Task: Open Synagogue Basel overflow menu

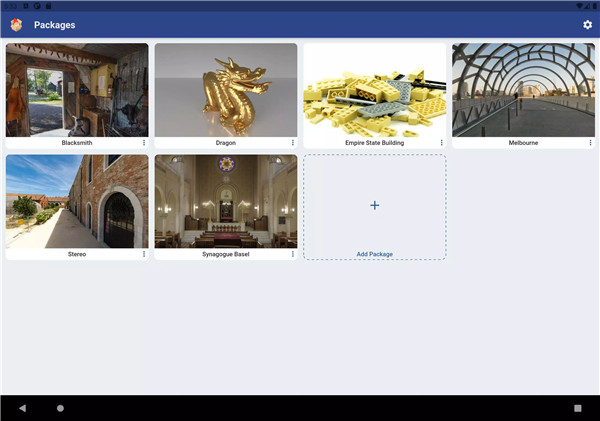Action: (293, 254)
